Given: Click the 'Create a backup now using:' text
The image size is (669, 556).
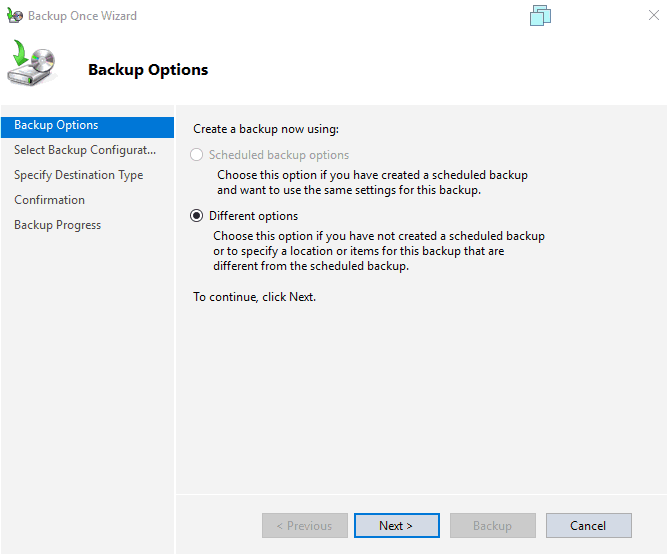Looking at the screenshot, I should tap(266, 129).
